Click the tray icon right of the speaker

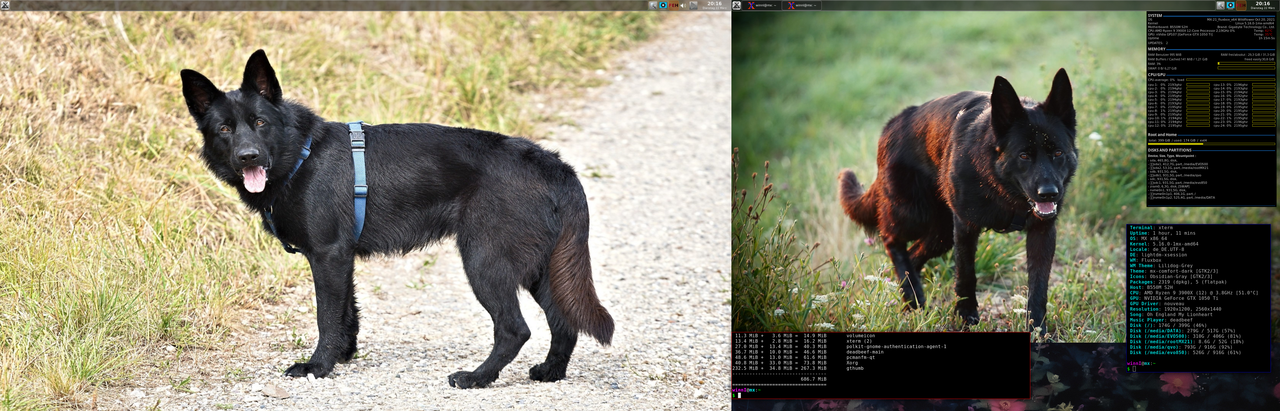pyautogui.click(x=693, y=5)
